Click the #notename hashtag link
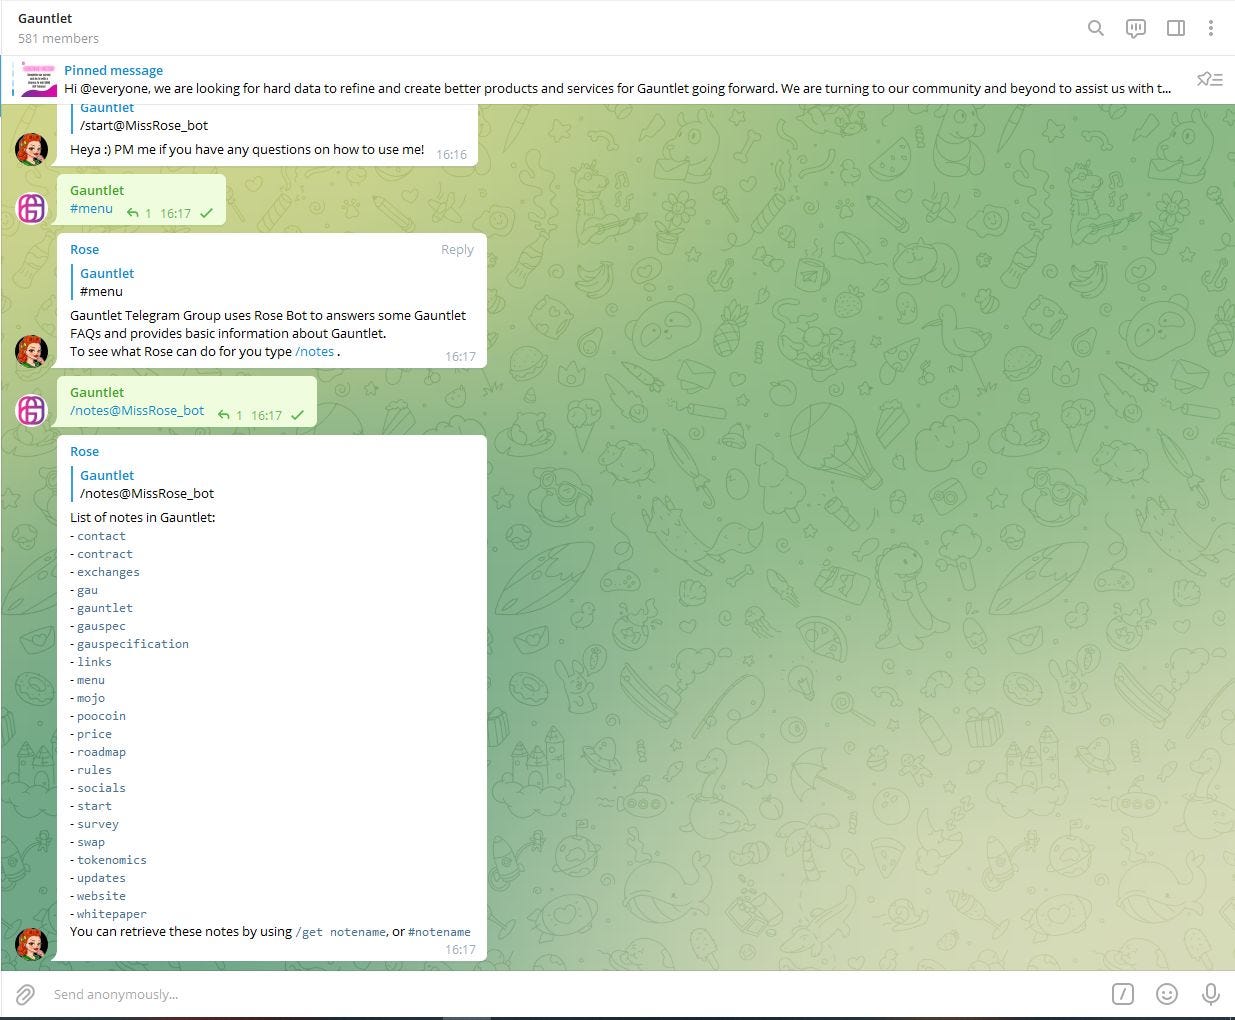Screen dimensions: 1235x1020 click(439, 931)
